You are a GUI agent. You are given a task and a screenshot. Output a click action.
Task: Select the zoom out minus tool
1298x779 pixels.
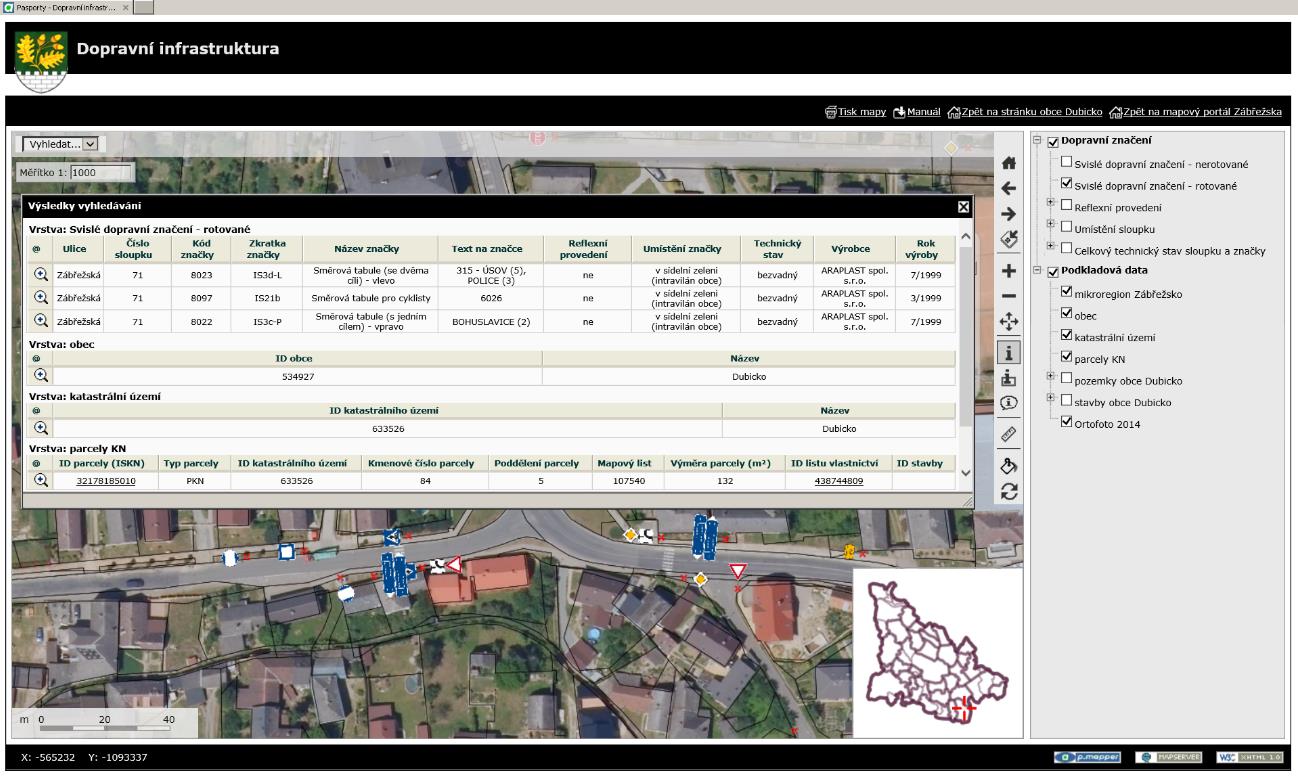[1009, 296]
